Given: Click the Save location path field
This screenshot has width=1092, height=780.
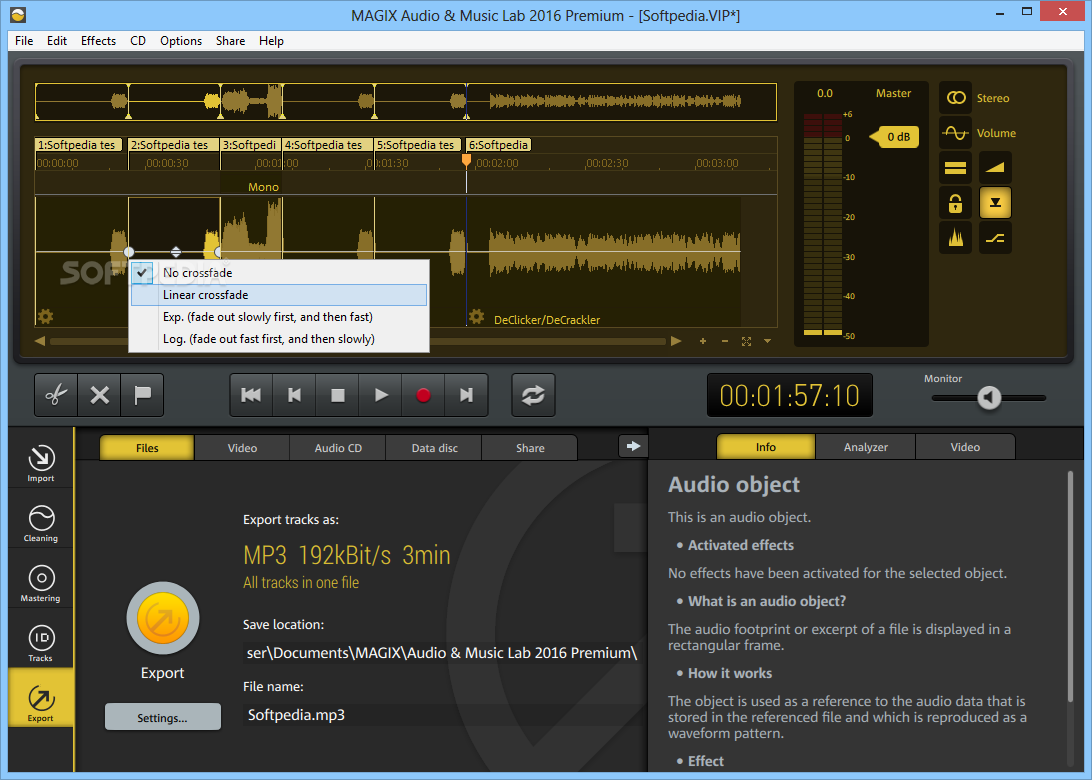Looking at the screenshot, I should tap(444, 653).
